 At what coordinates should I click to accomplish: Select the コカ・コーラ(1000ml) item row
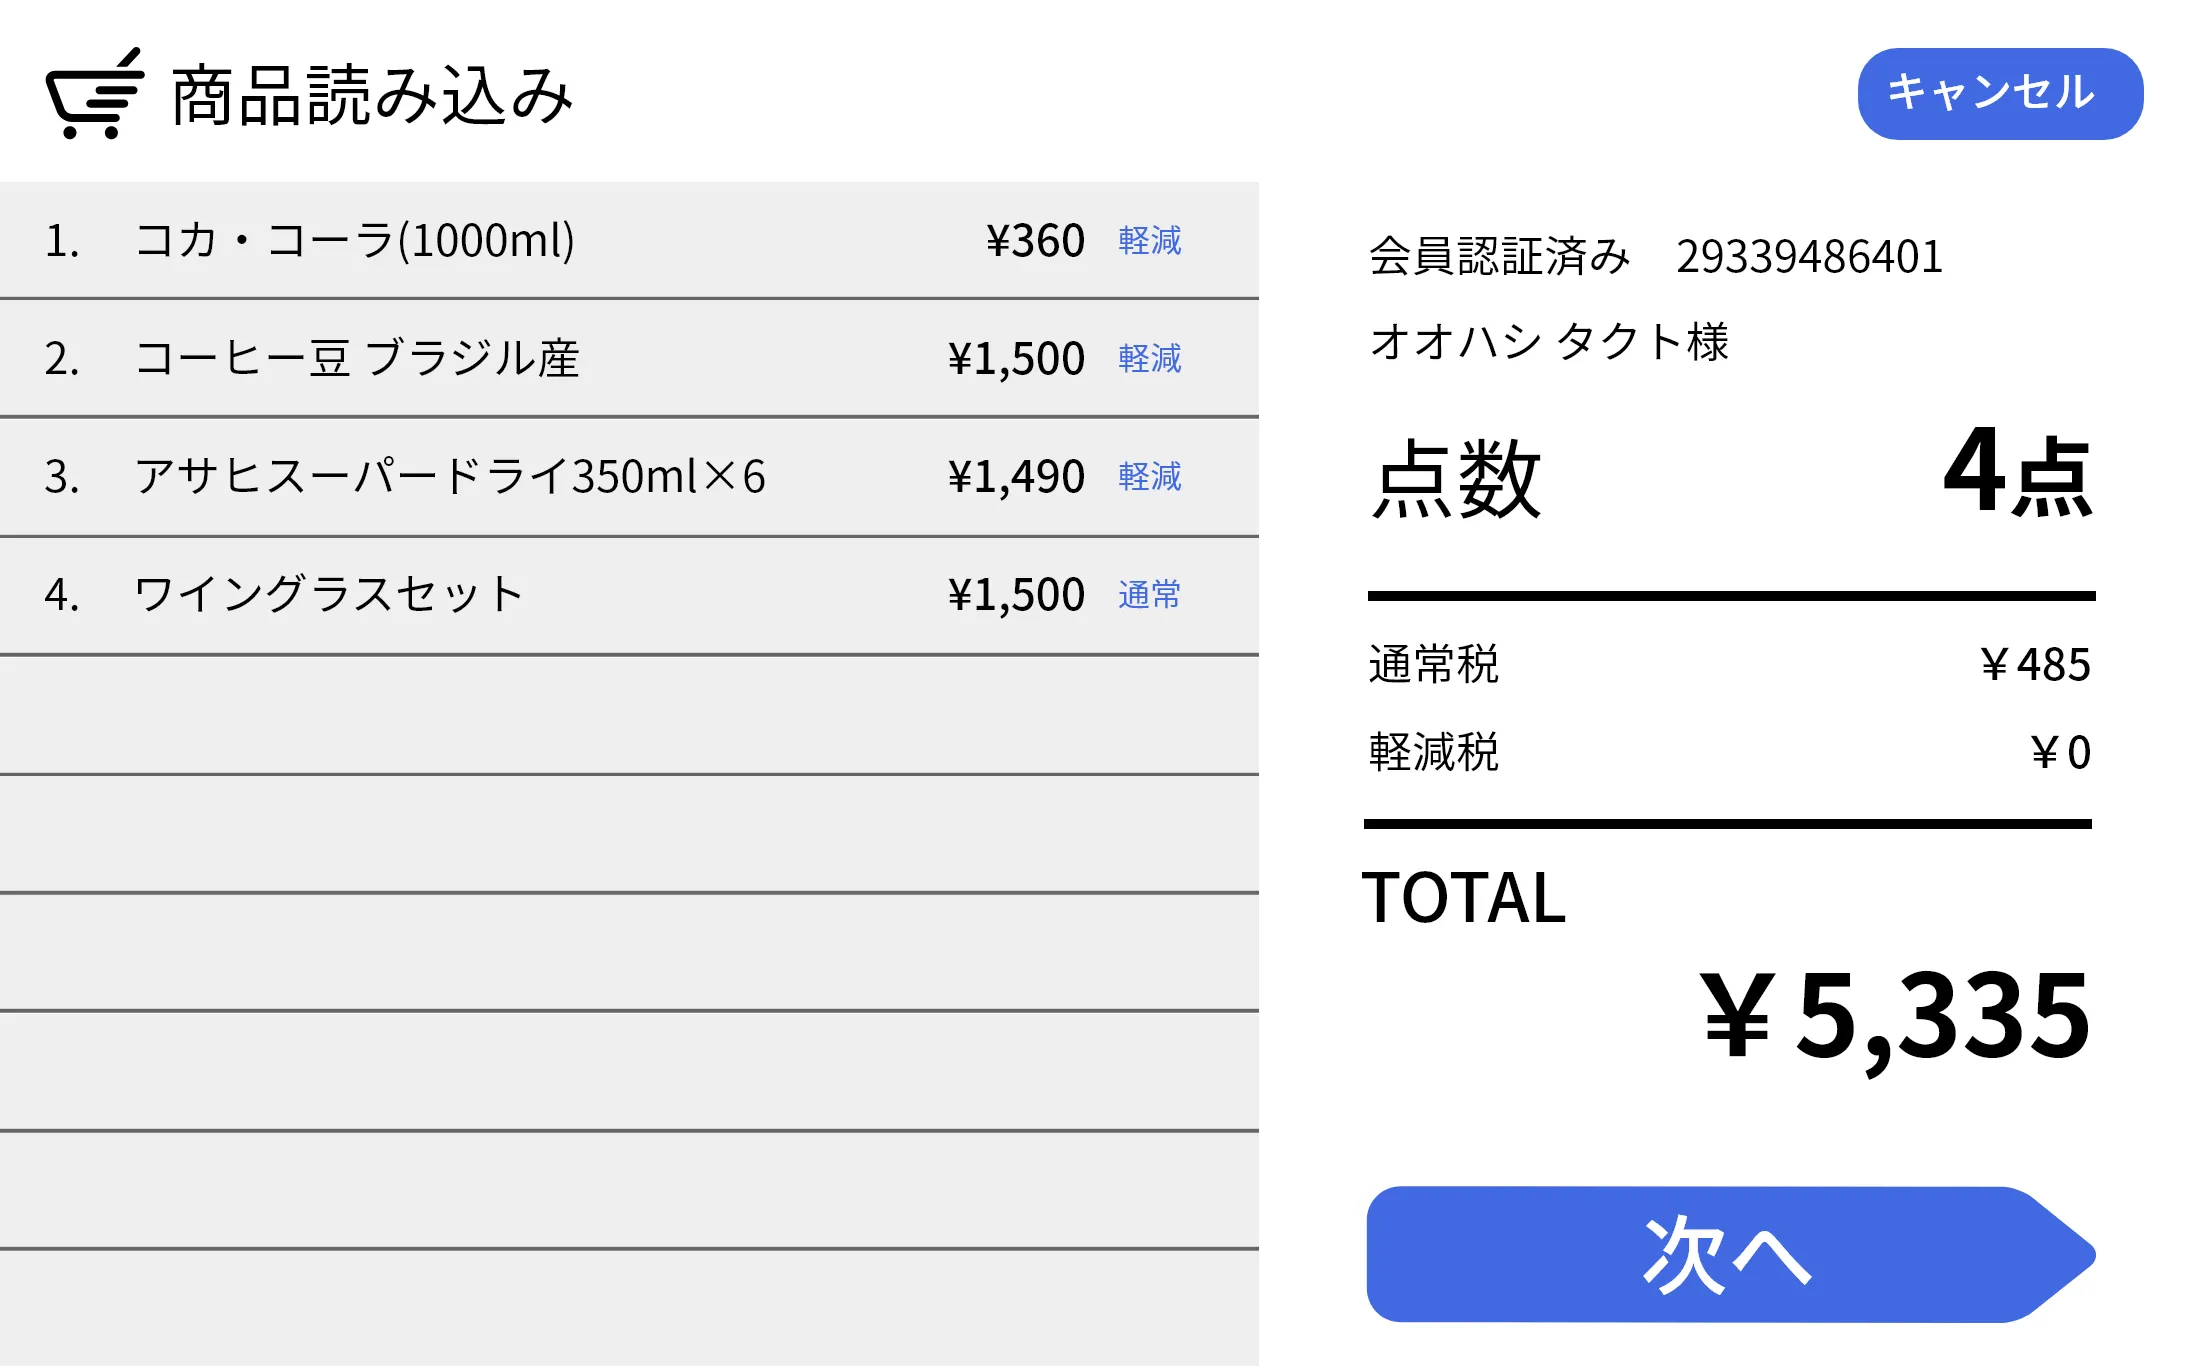[x=355, y=240]
